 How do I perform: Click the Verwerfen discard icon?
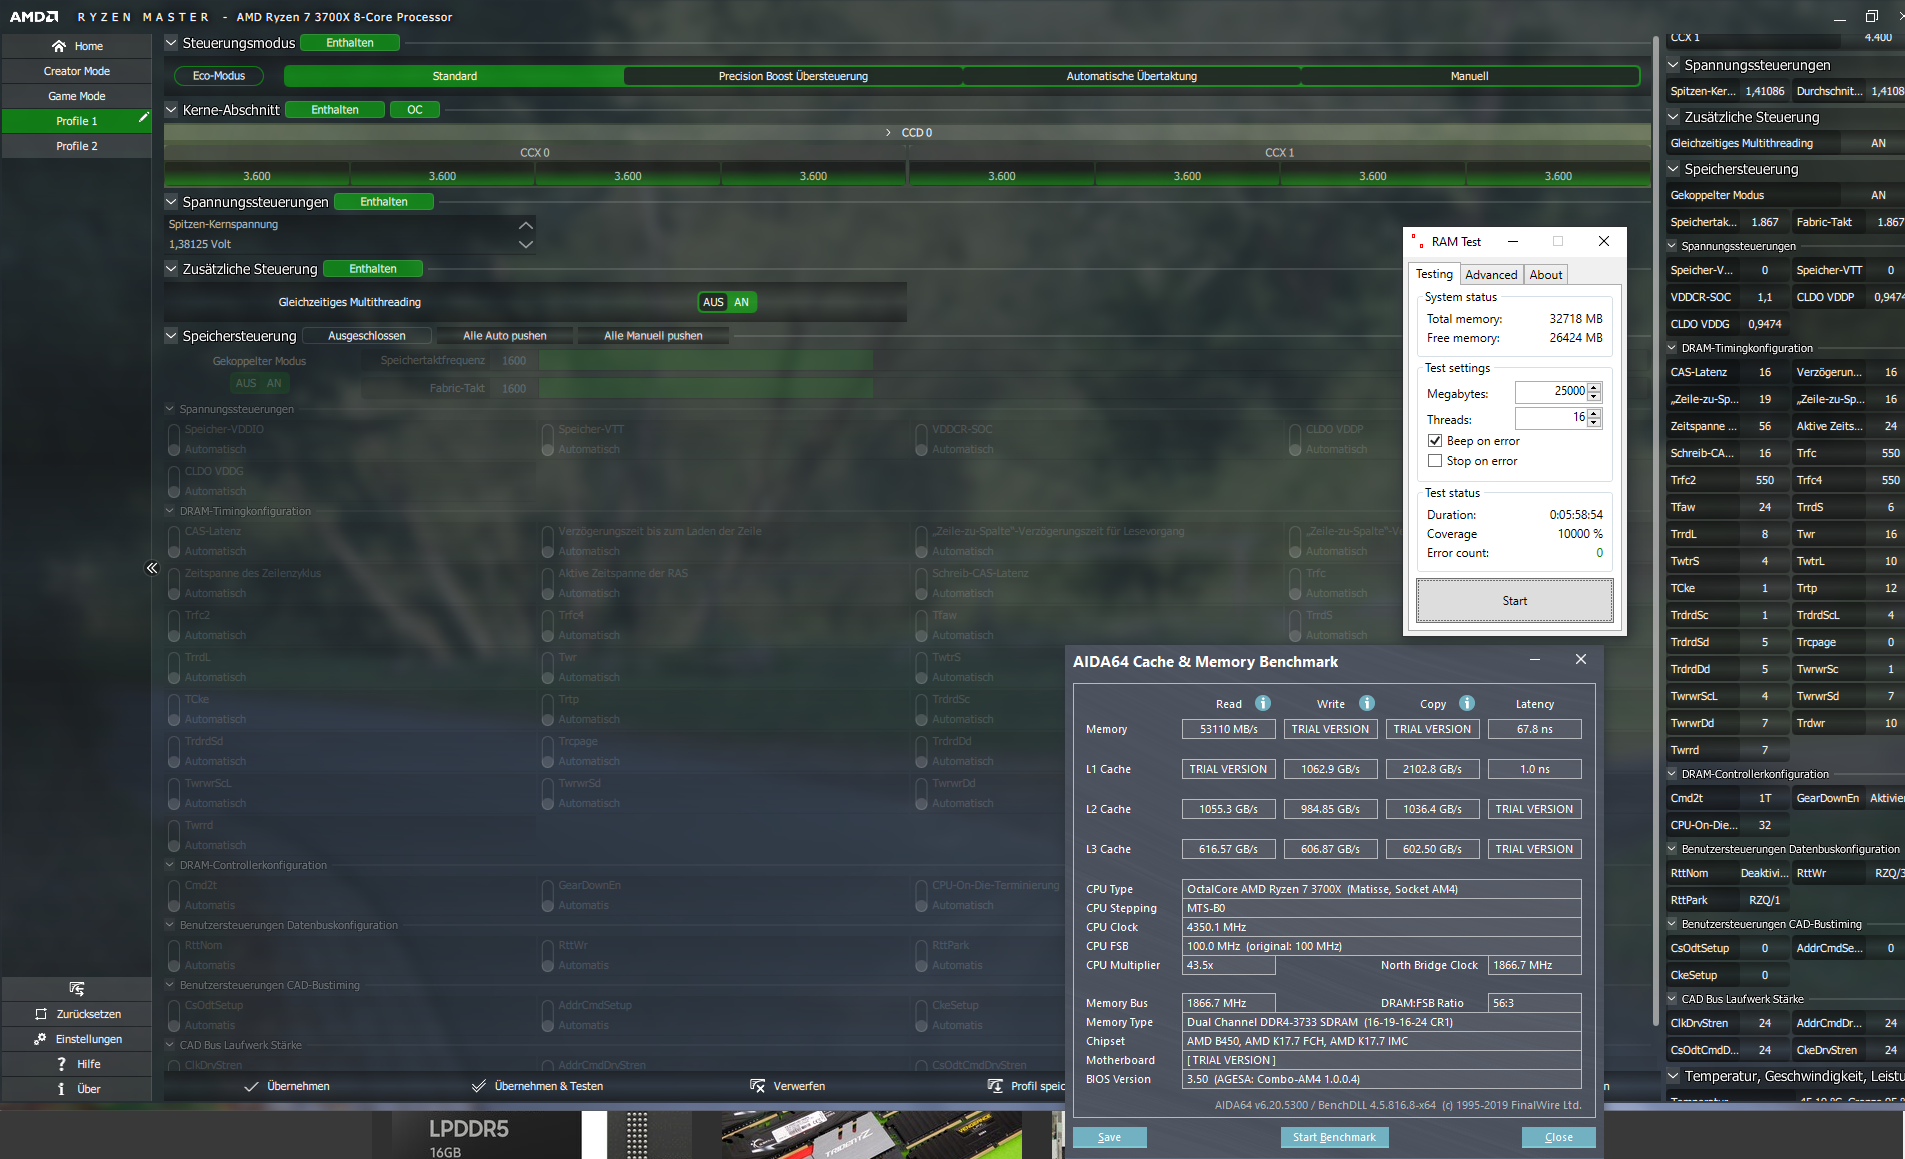click(x=757, y=1086)
